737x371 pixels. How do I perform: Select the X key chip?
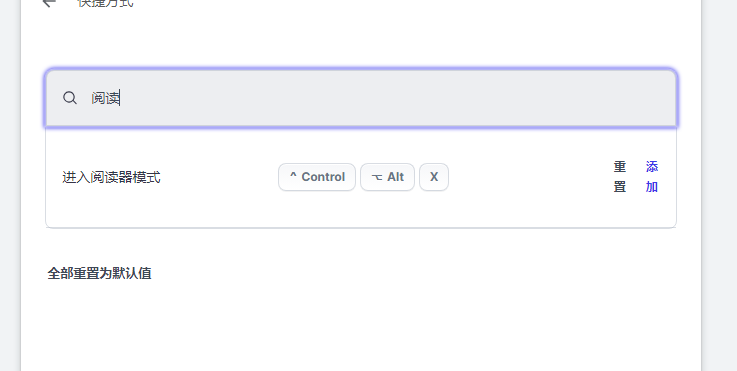pyautogui.click(x=434, y=177)
